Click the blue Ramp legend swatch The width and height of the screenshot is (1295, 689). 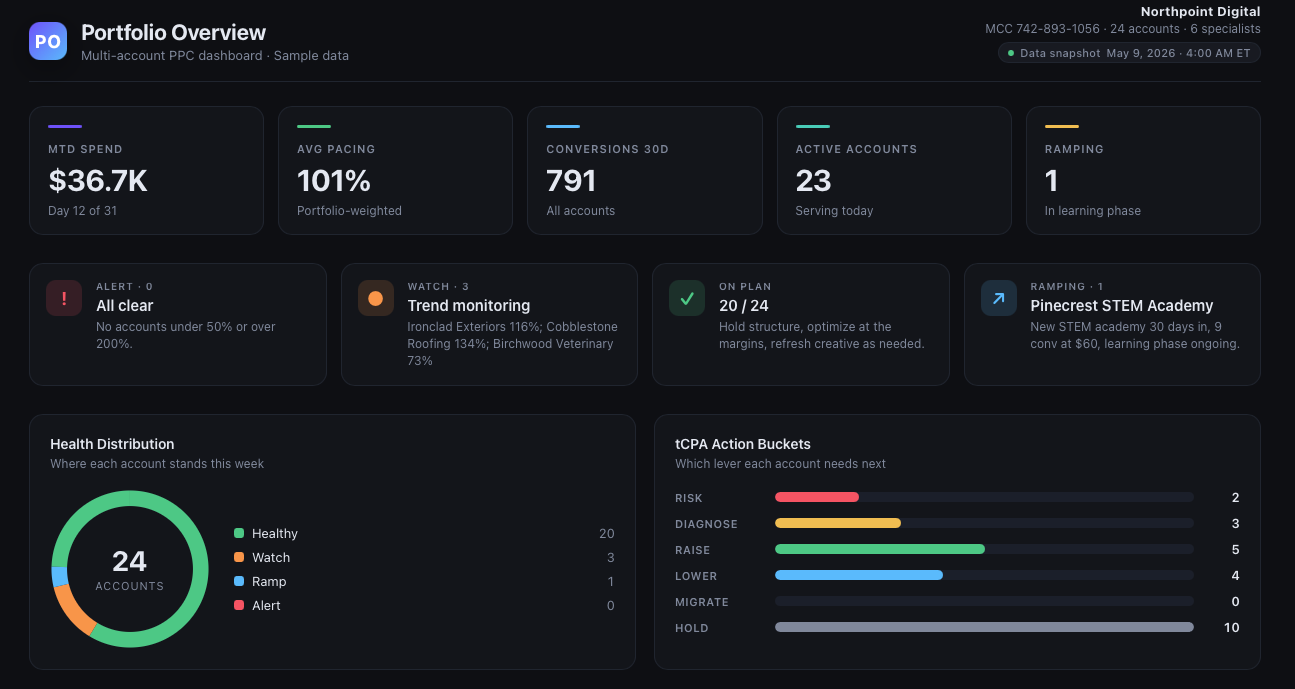coord(239,582)
